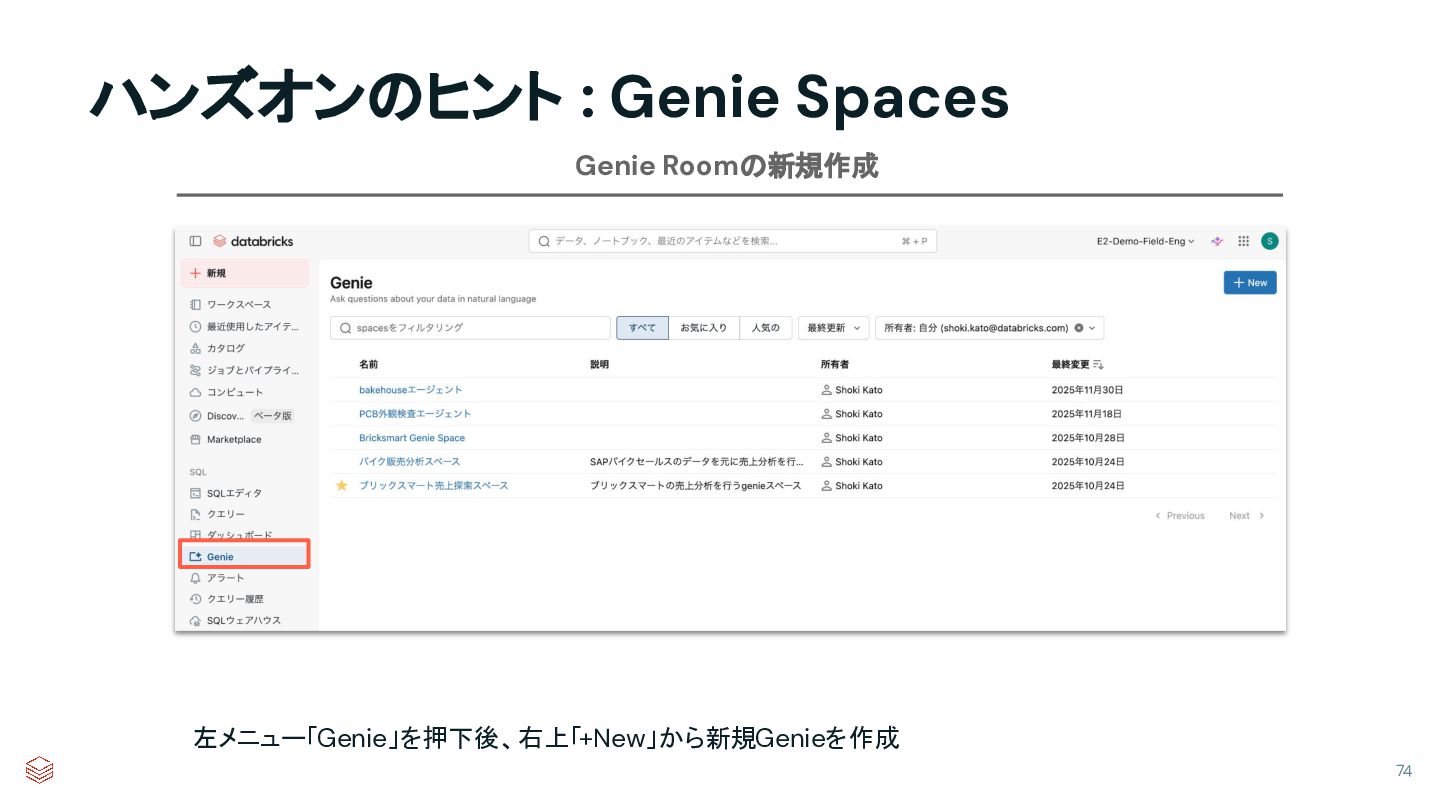Image resolution: width=1440 pixels, height=810 pixels.
Task: Click the green user avatar S
Action: tap(1270, 241)
